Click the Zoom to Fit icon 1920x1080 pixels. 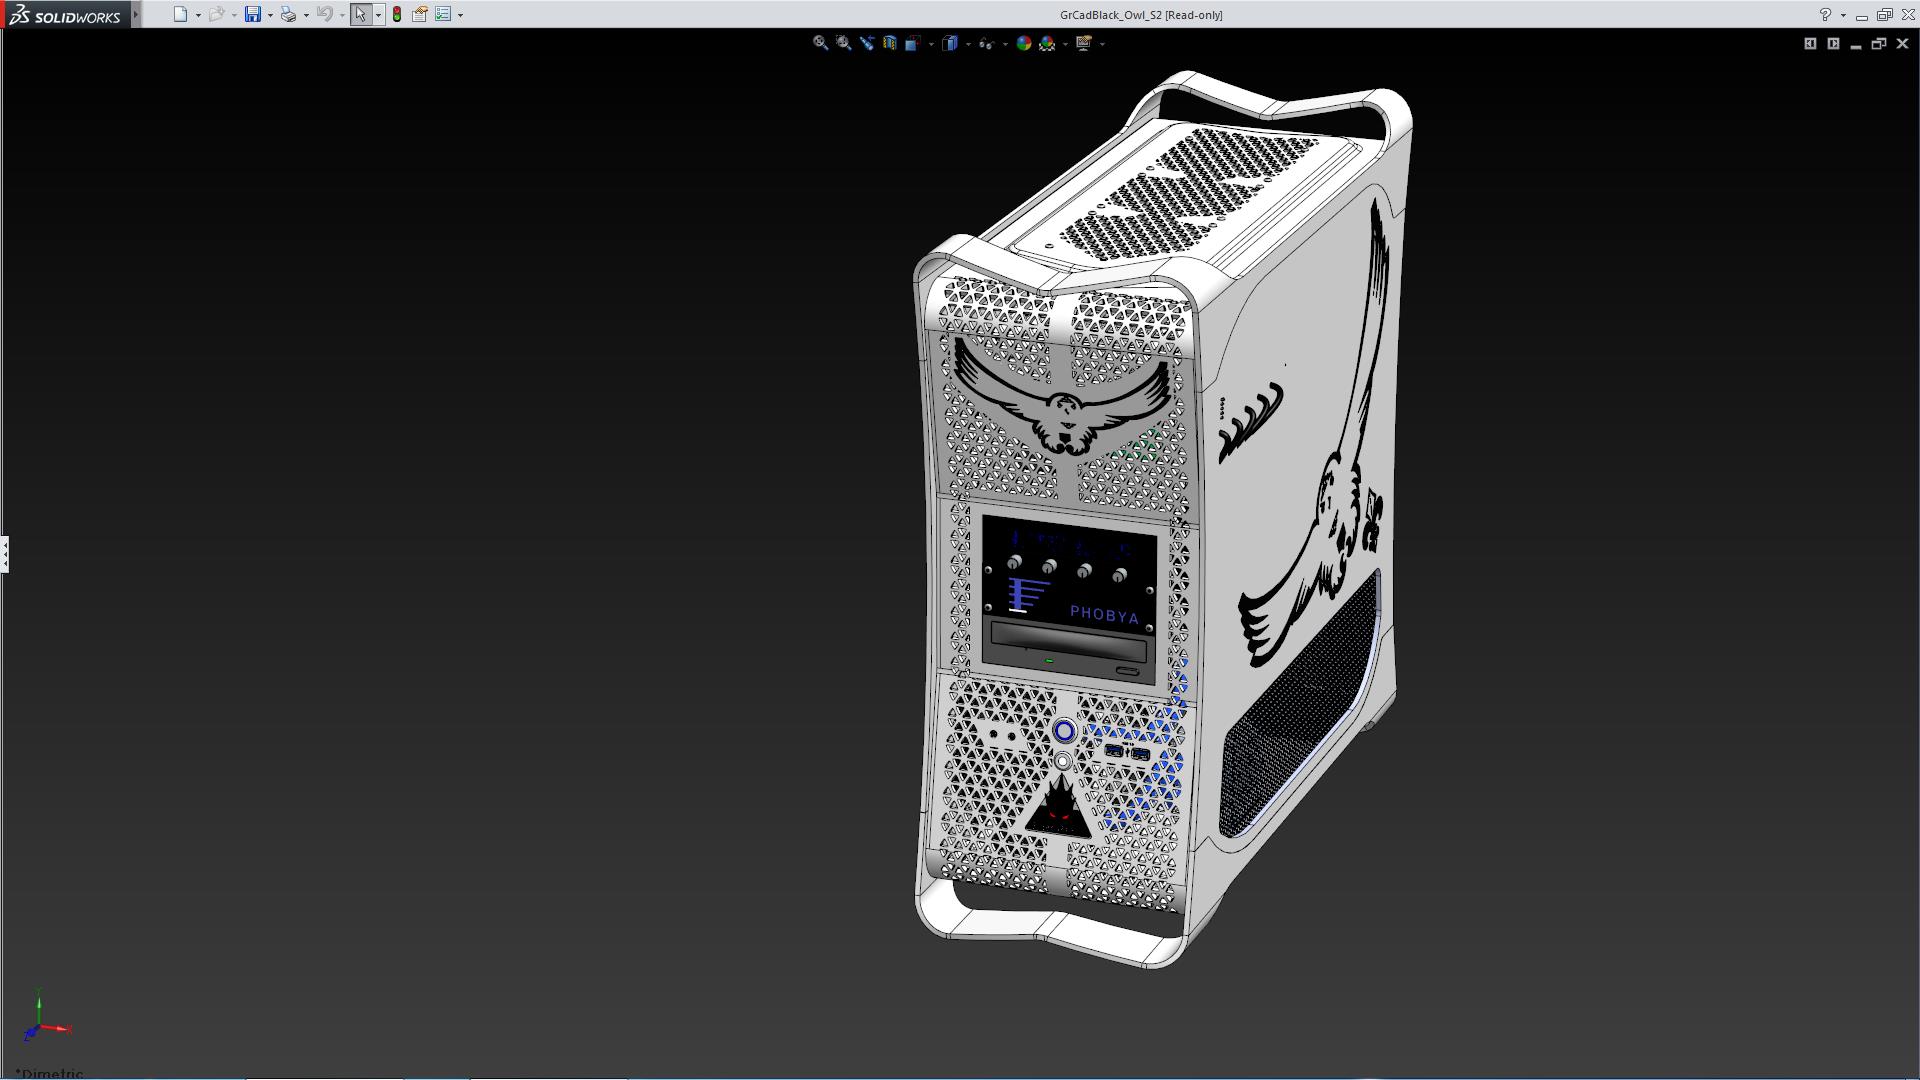(x=820, y=43)
